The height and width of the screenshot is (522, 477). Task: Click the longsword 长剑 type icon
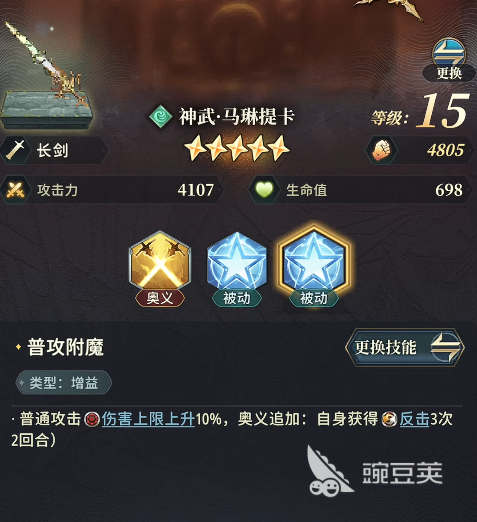point(15,150)
